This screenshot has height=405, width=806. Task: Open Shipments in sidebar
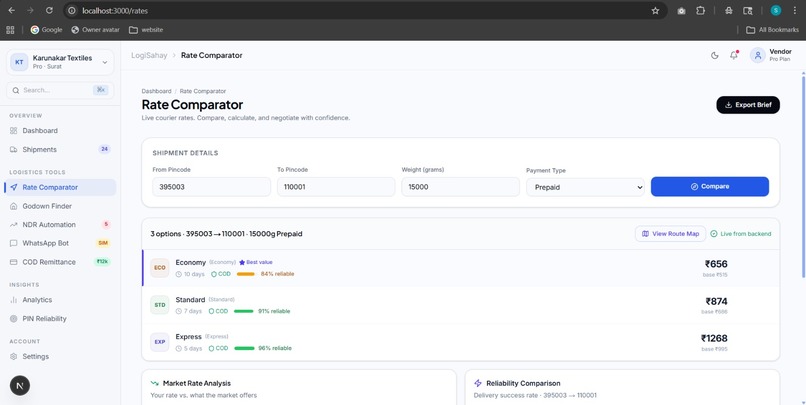tap(60, 150)
